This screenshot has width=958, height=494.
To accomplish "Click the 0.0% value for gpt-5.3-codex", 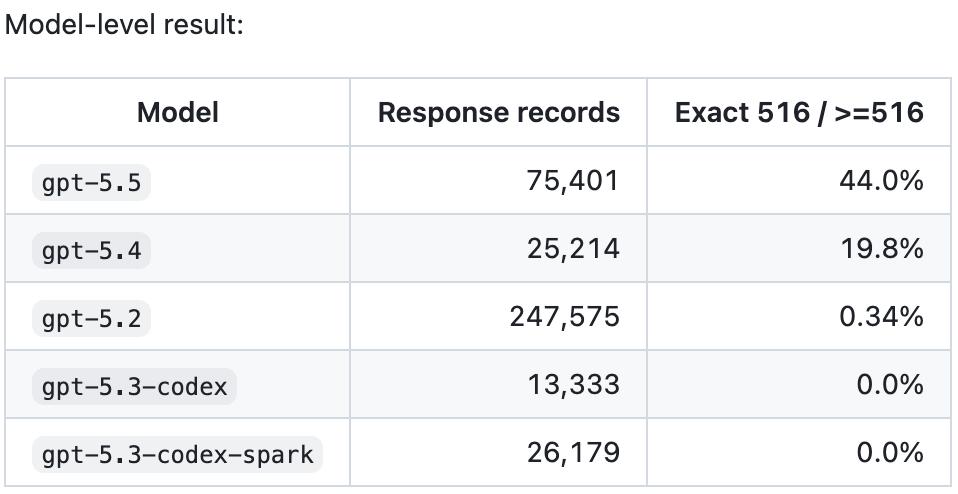I will [x=890, y=384].
